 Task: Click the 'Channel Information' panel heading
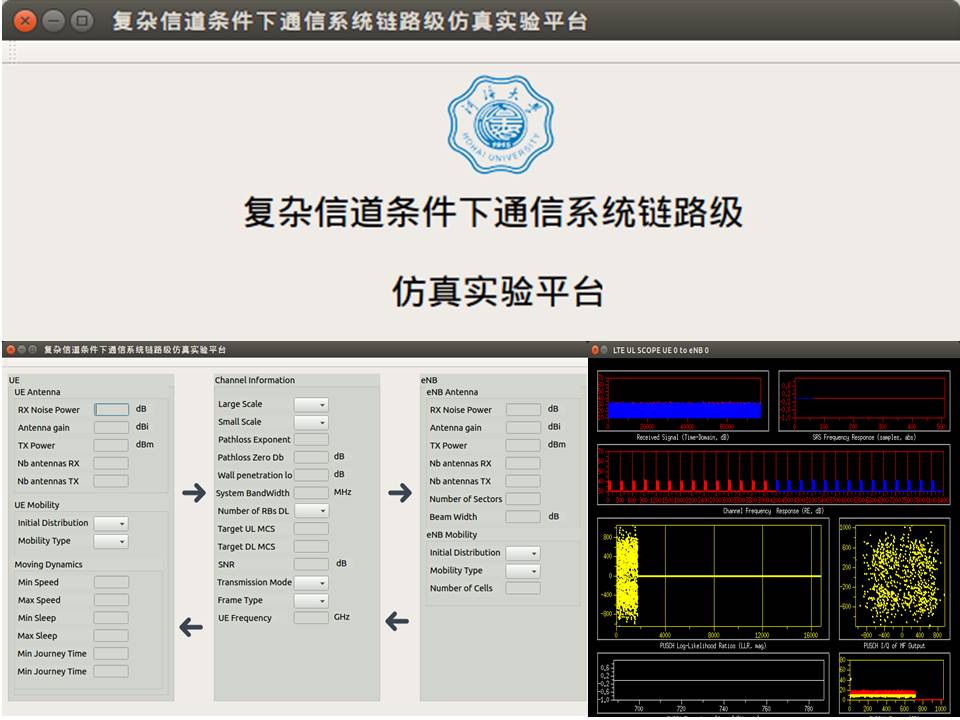(x=255, y=380)
